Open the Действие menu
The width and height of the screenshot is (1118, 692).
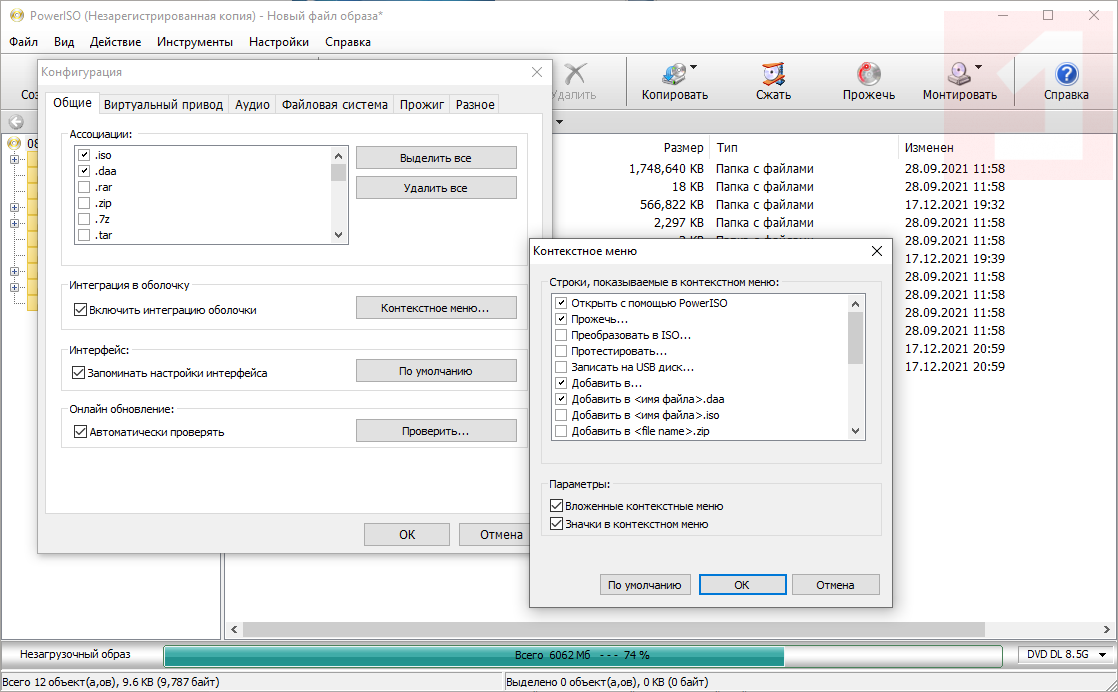(x=116, y=42)
